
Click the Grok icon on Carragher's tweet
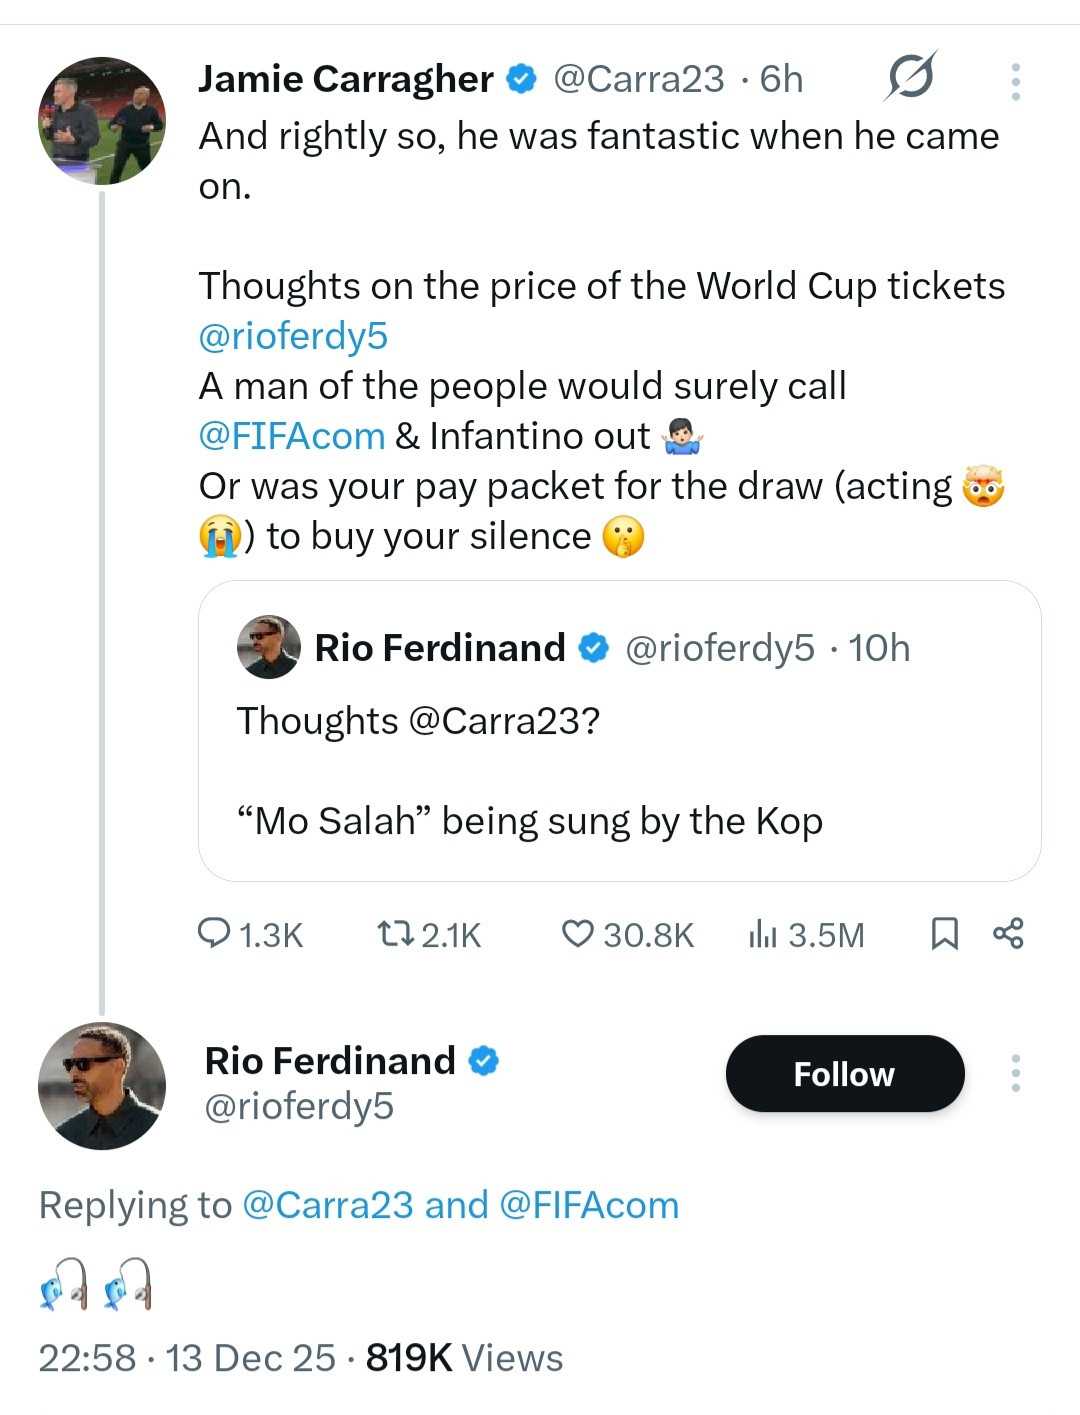click(909, 77)
